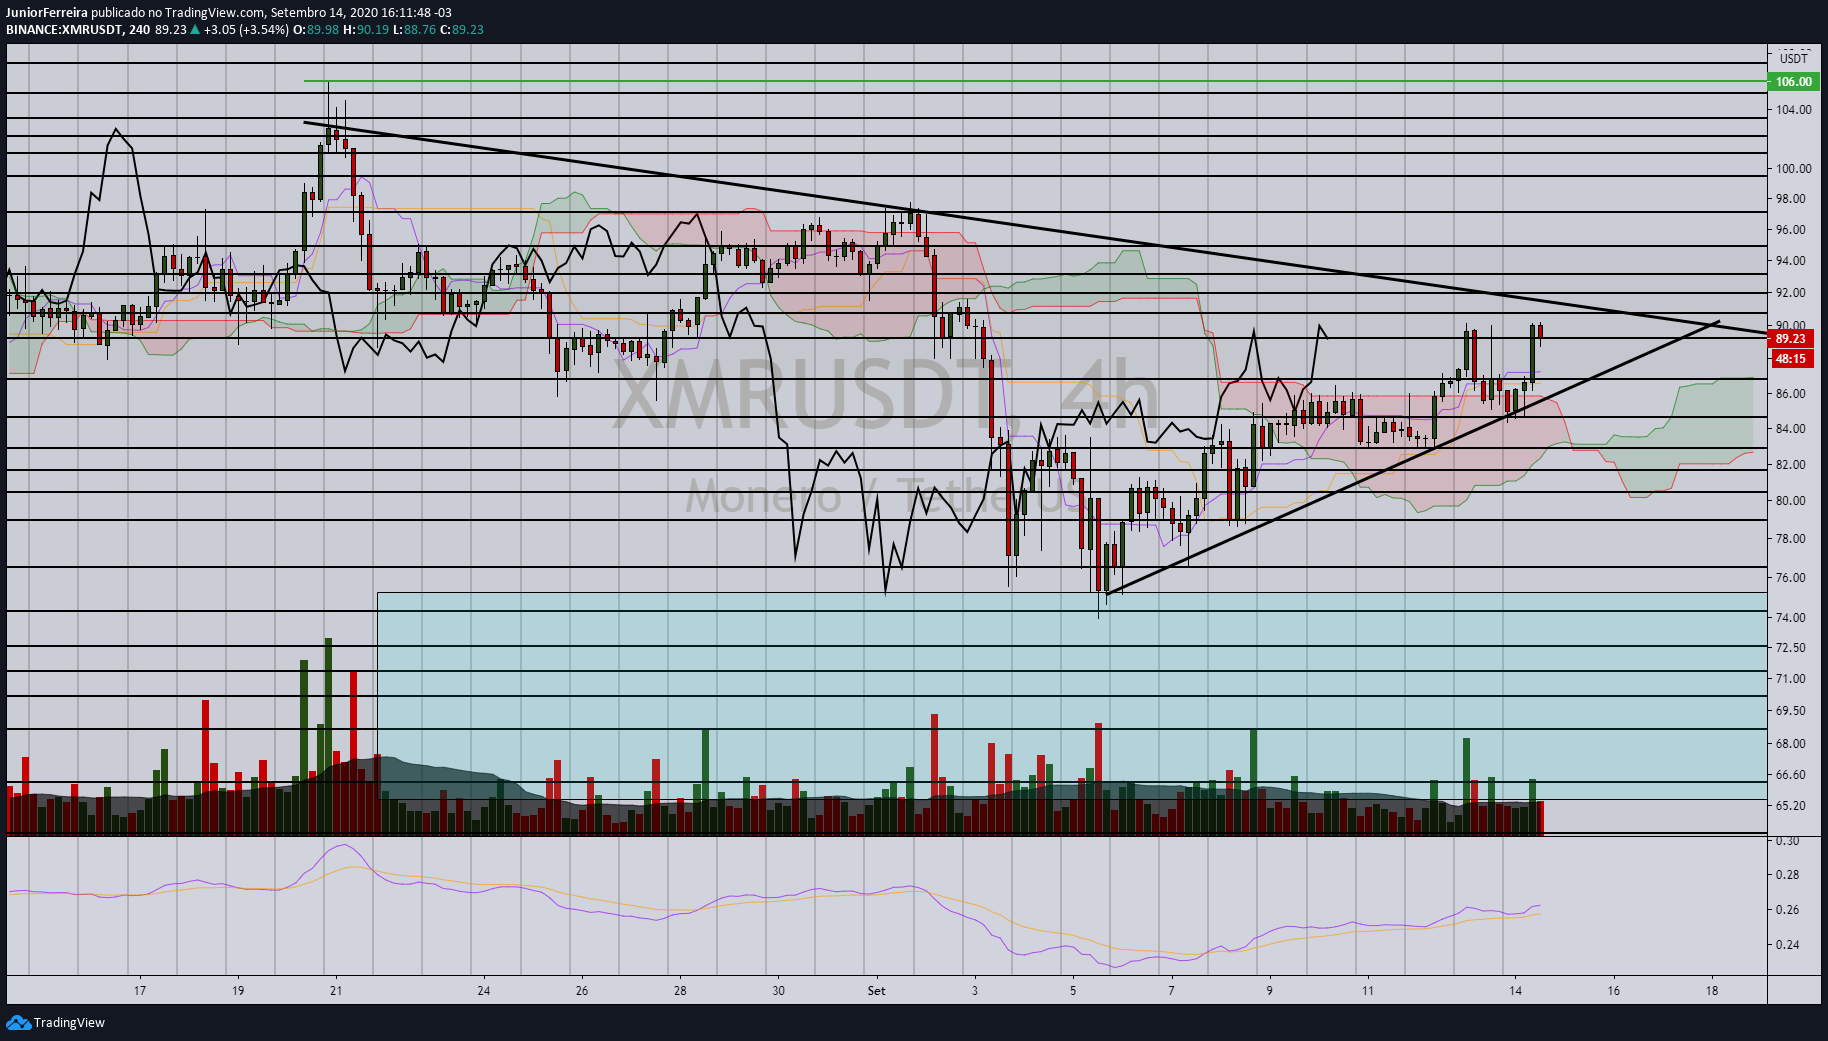The image size is (1828, 1041).
Task: Click the 74.00 price axis value
Action: point(1790,617)
